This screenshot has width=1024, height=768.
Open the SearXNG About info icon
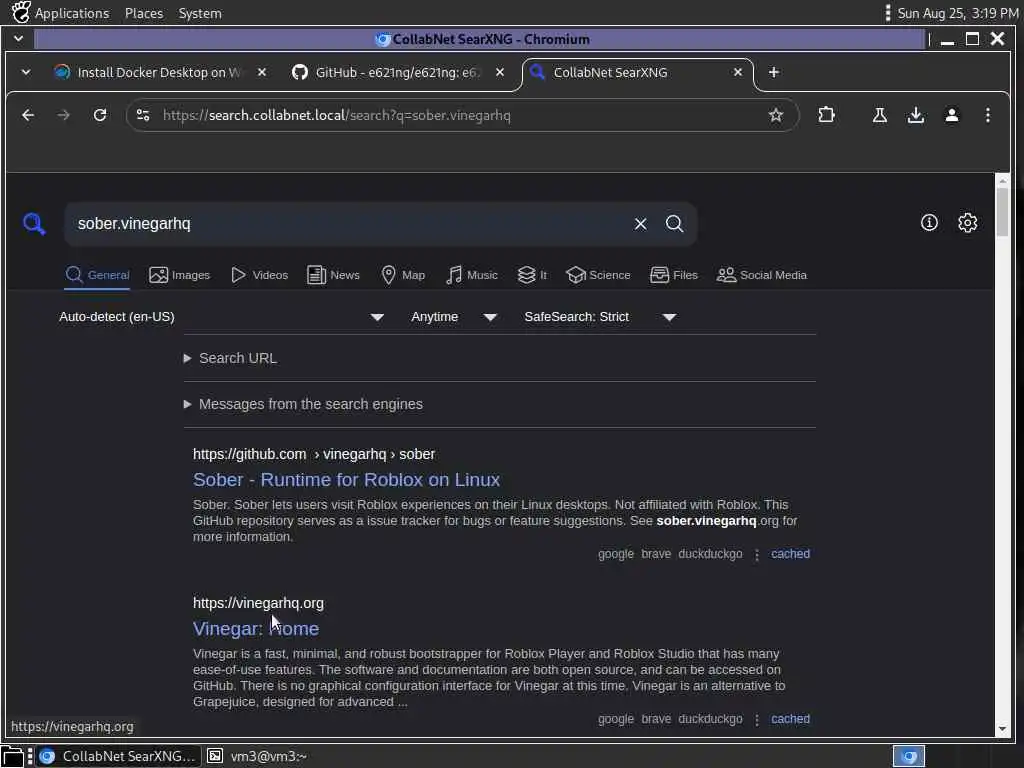click(x=929, y=223)
